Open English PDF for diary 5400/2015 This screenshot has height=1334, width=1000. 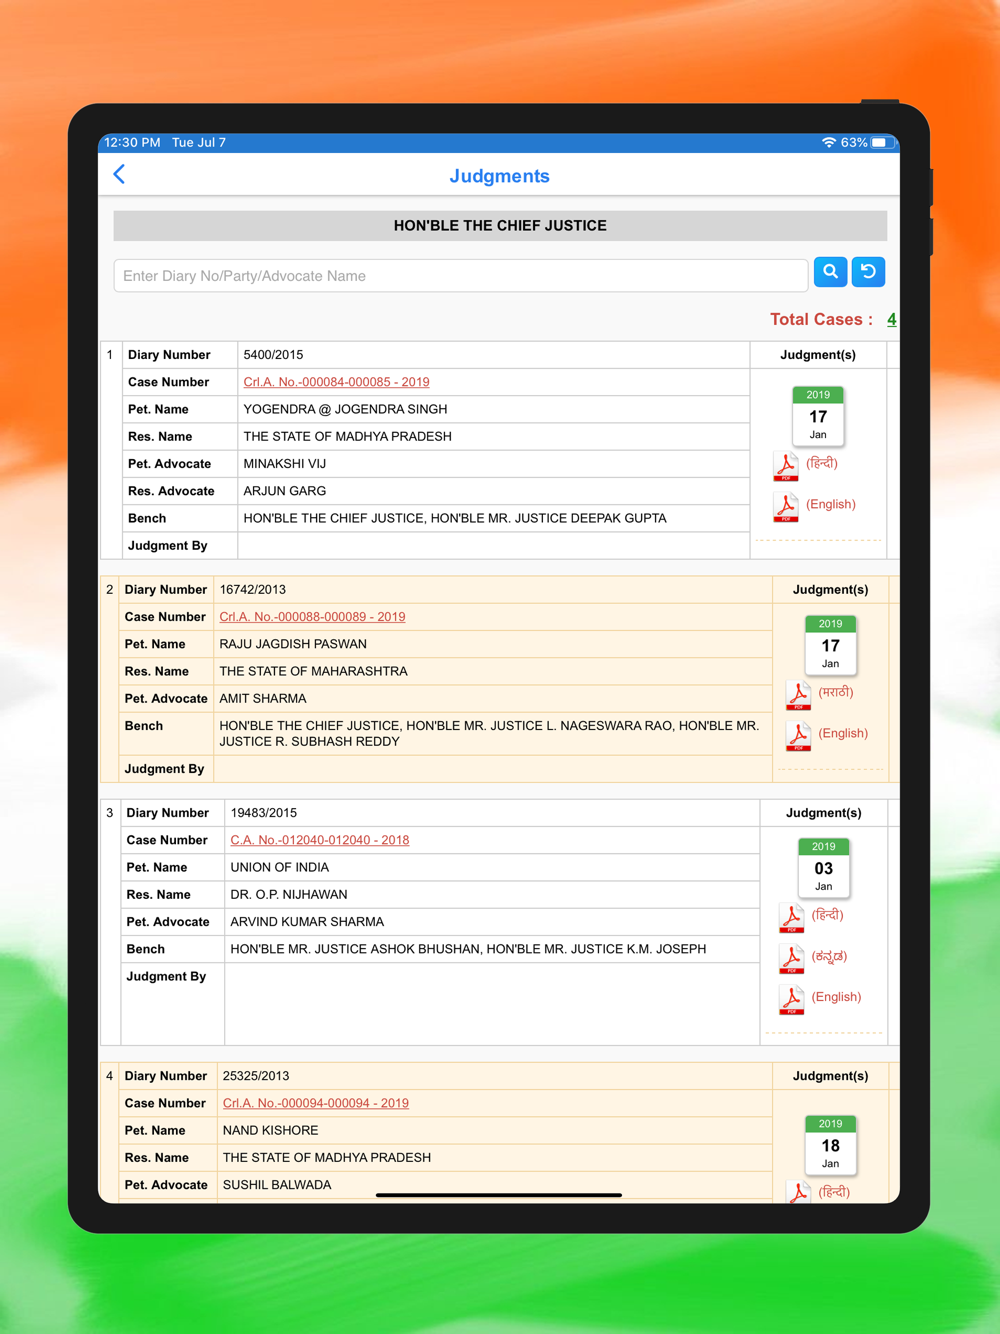click(814, 506)
